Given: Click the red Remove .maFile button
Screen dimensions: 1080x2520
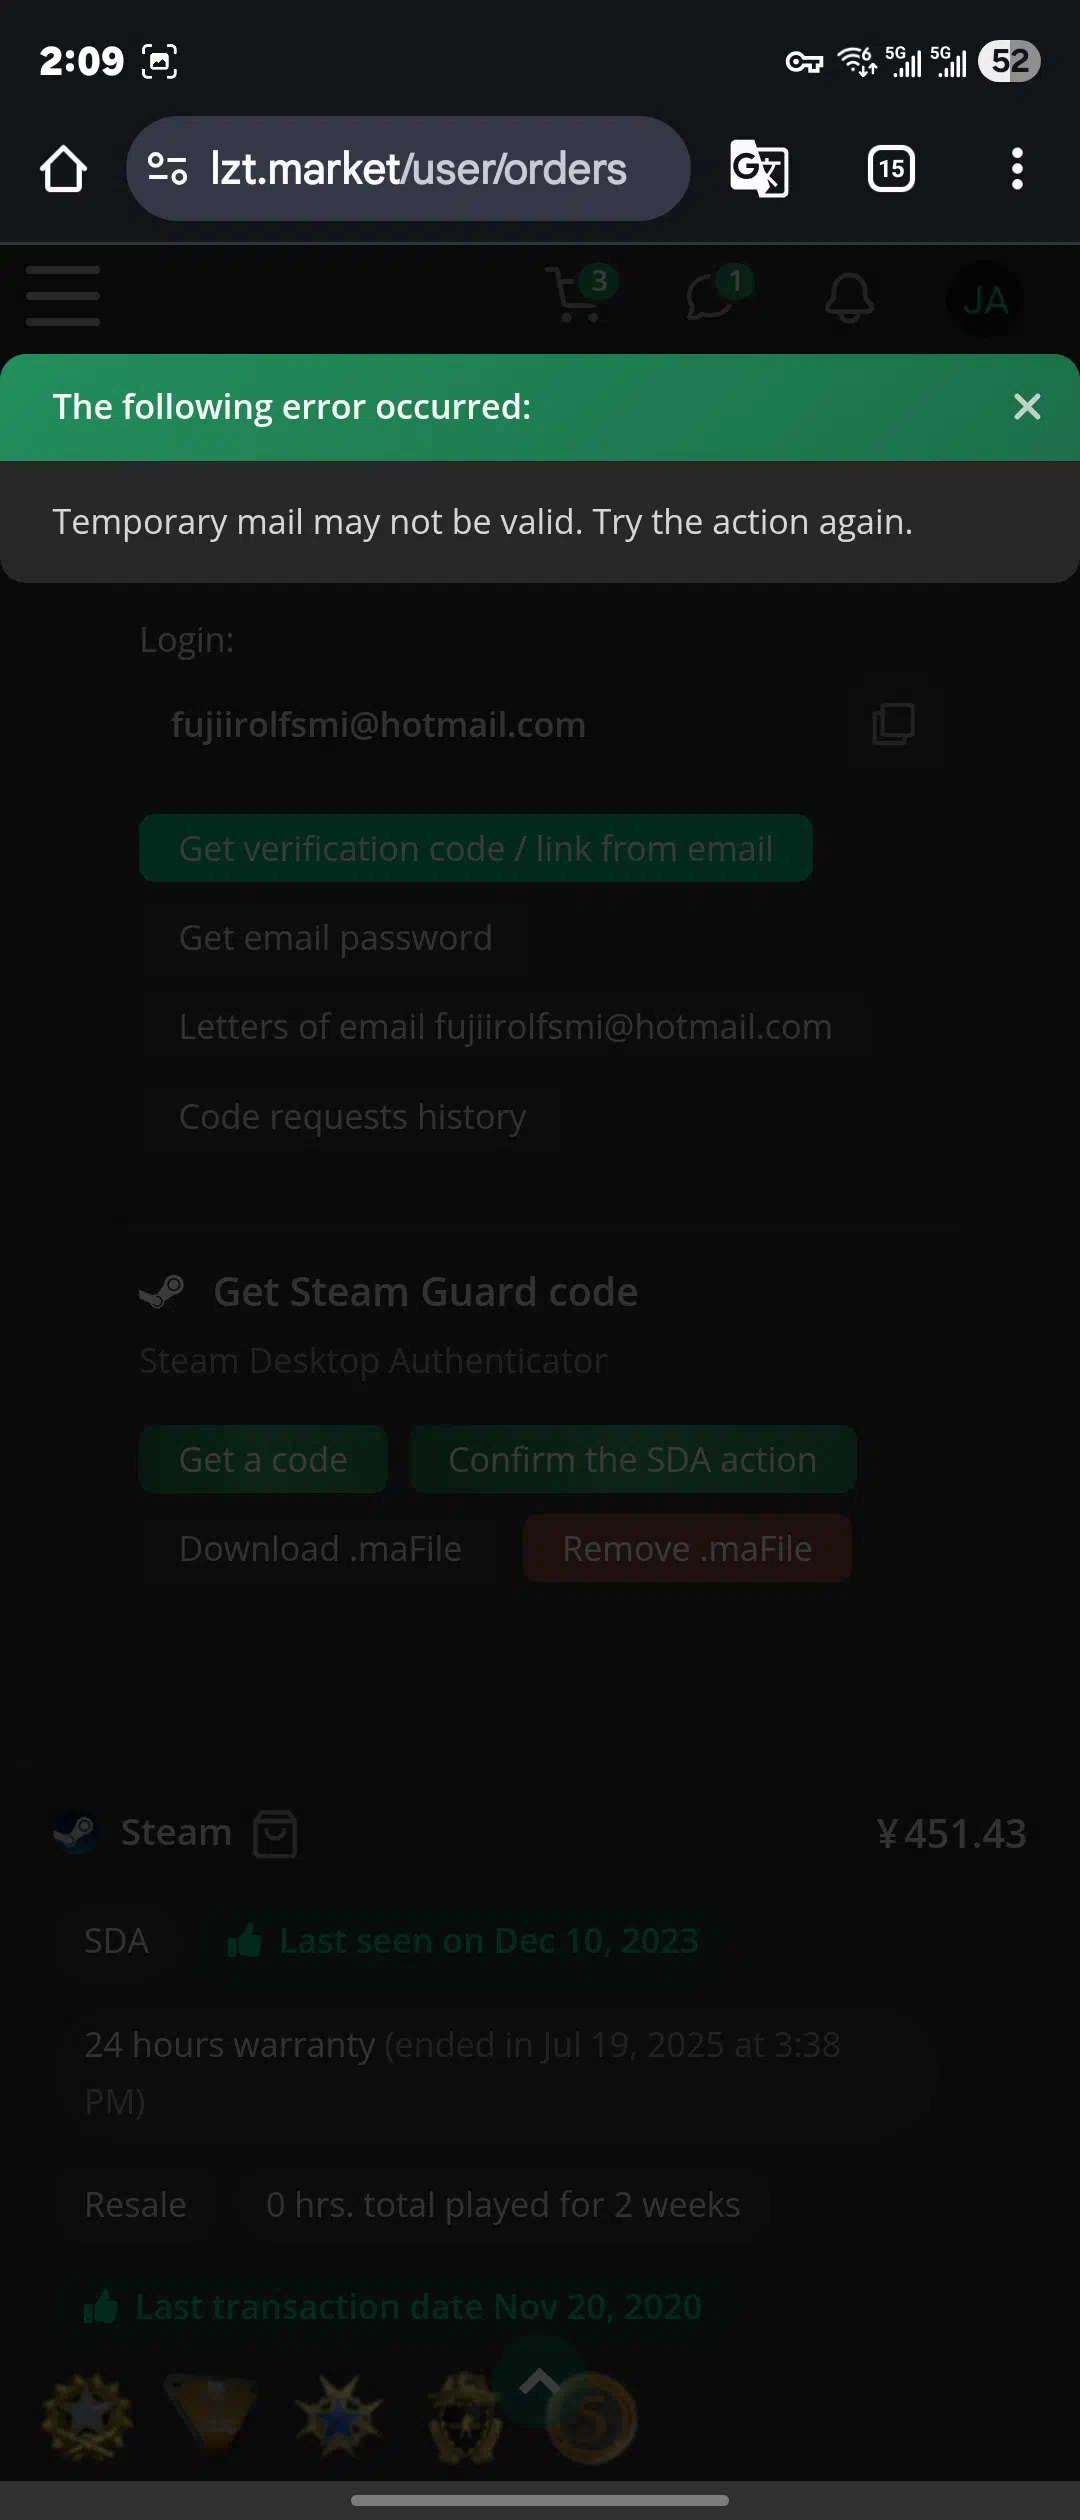Looking at the screenshot, I should point(688,1549).
